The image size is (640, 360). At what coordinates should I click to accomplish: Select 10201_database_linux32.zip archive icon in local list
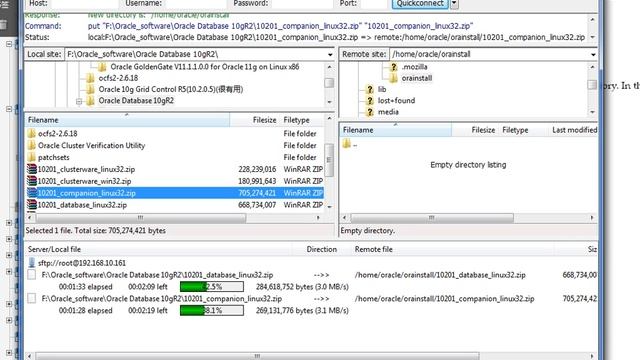pyautogui.click(x=32, y=204)
